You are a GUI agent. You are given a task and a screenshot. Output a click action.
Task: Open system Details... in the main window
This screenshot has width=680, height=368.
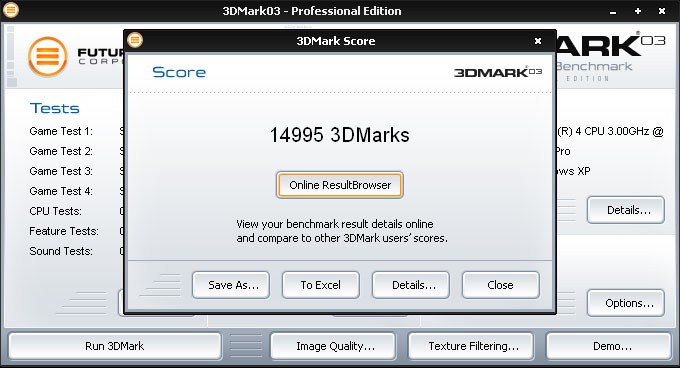tap(626, 210)
